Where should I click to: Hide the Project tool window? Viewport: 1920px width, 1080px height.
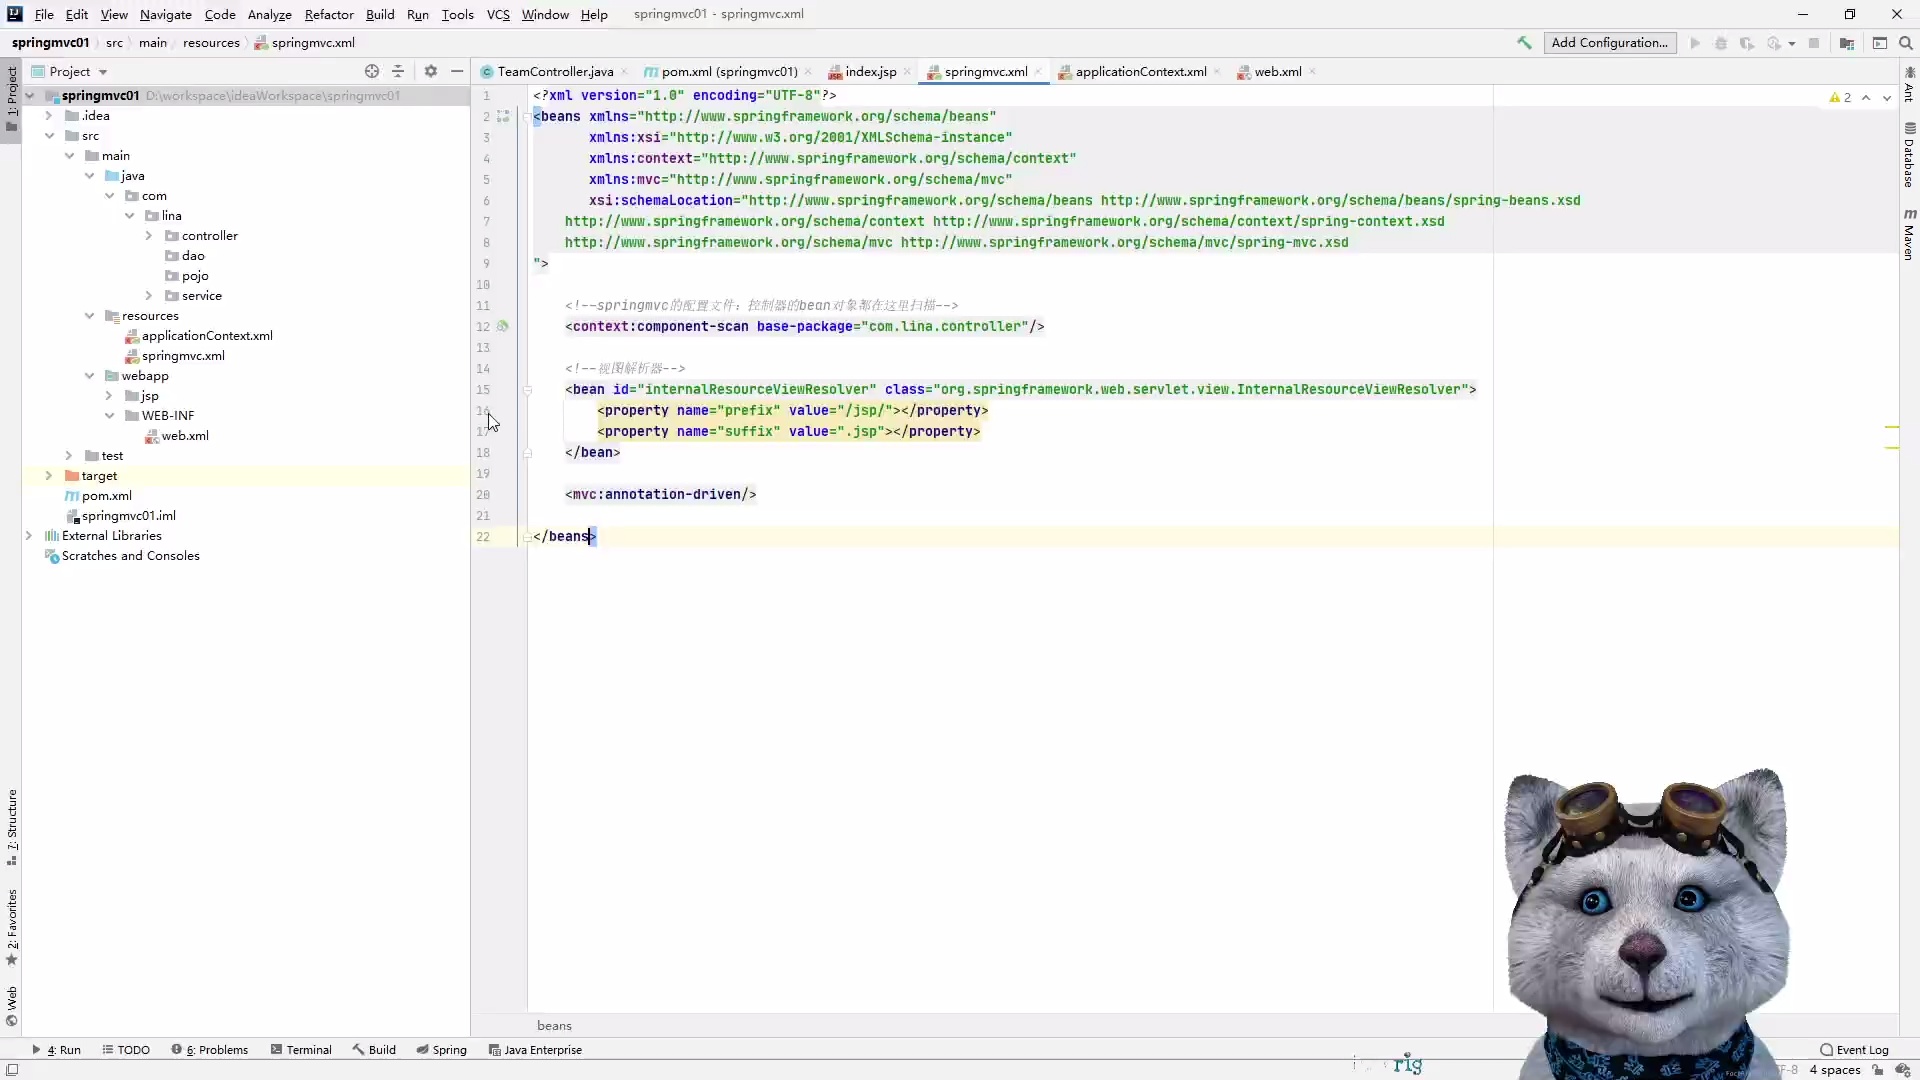point(457,71)
